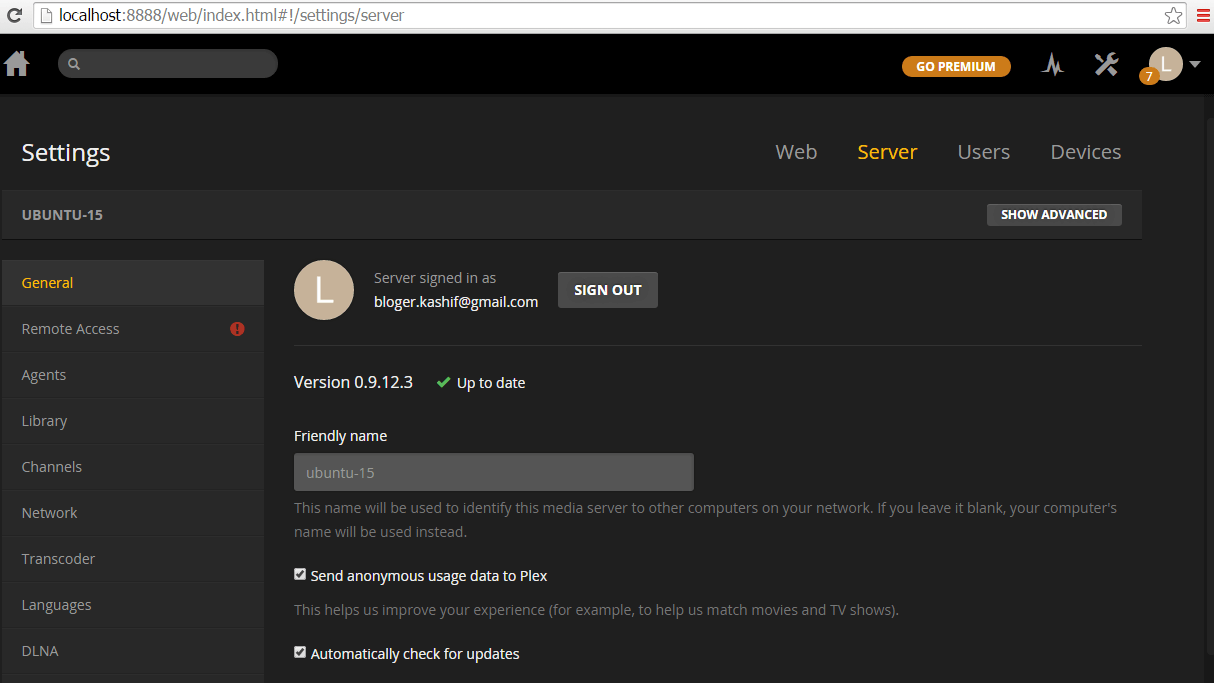Click SHOW ADVANCED to reveal more settings
Viewport: 1214px width, 683px height.
(1054, 214)
